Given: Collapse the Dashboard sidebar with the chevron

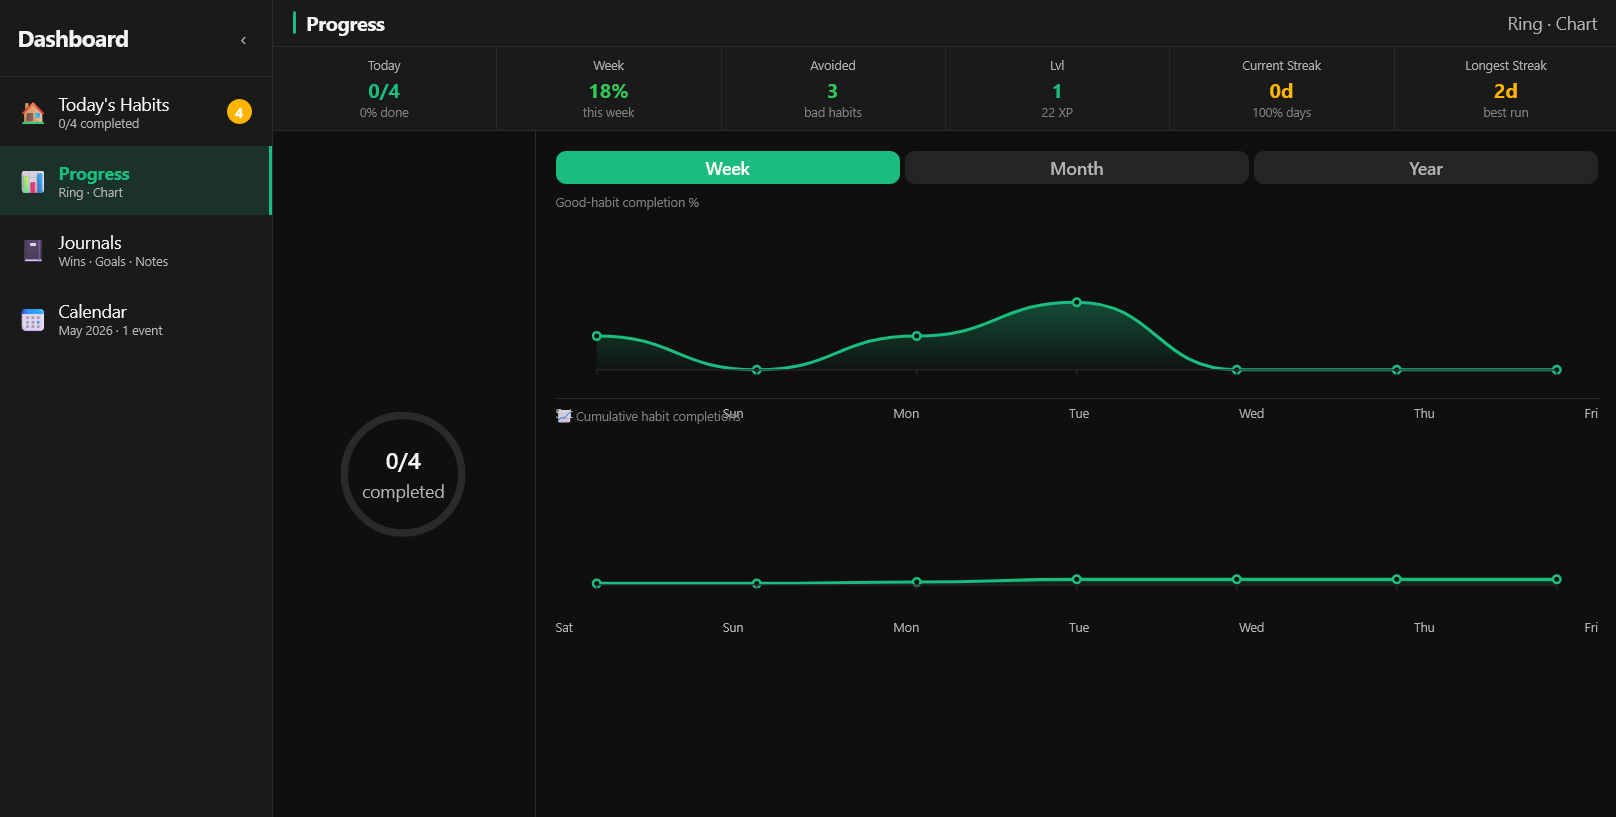Looking at the screenshot, I should tap(243, 40).
